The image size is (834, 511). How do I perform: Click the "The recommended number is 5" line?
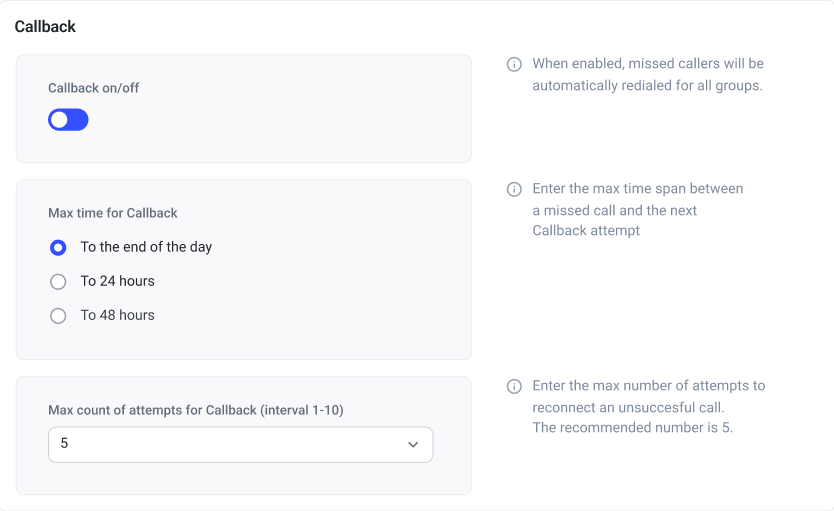pos(631,428)
